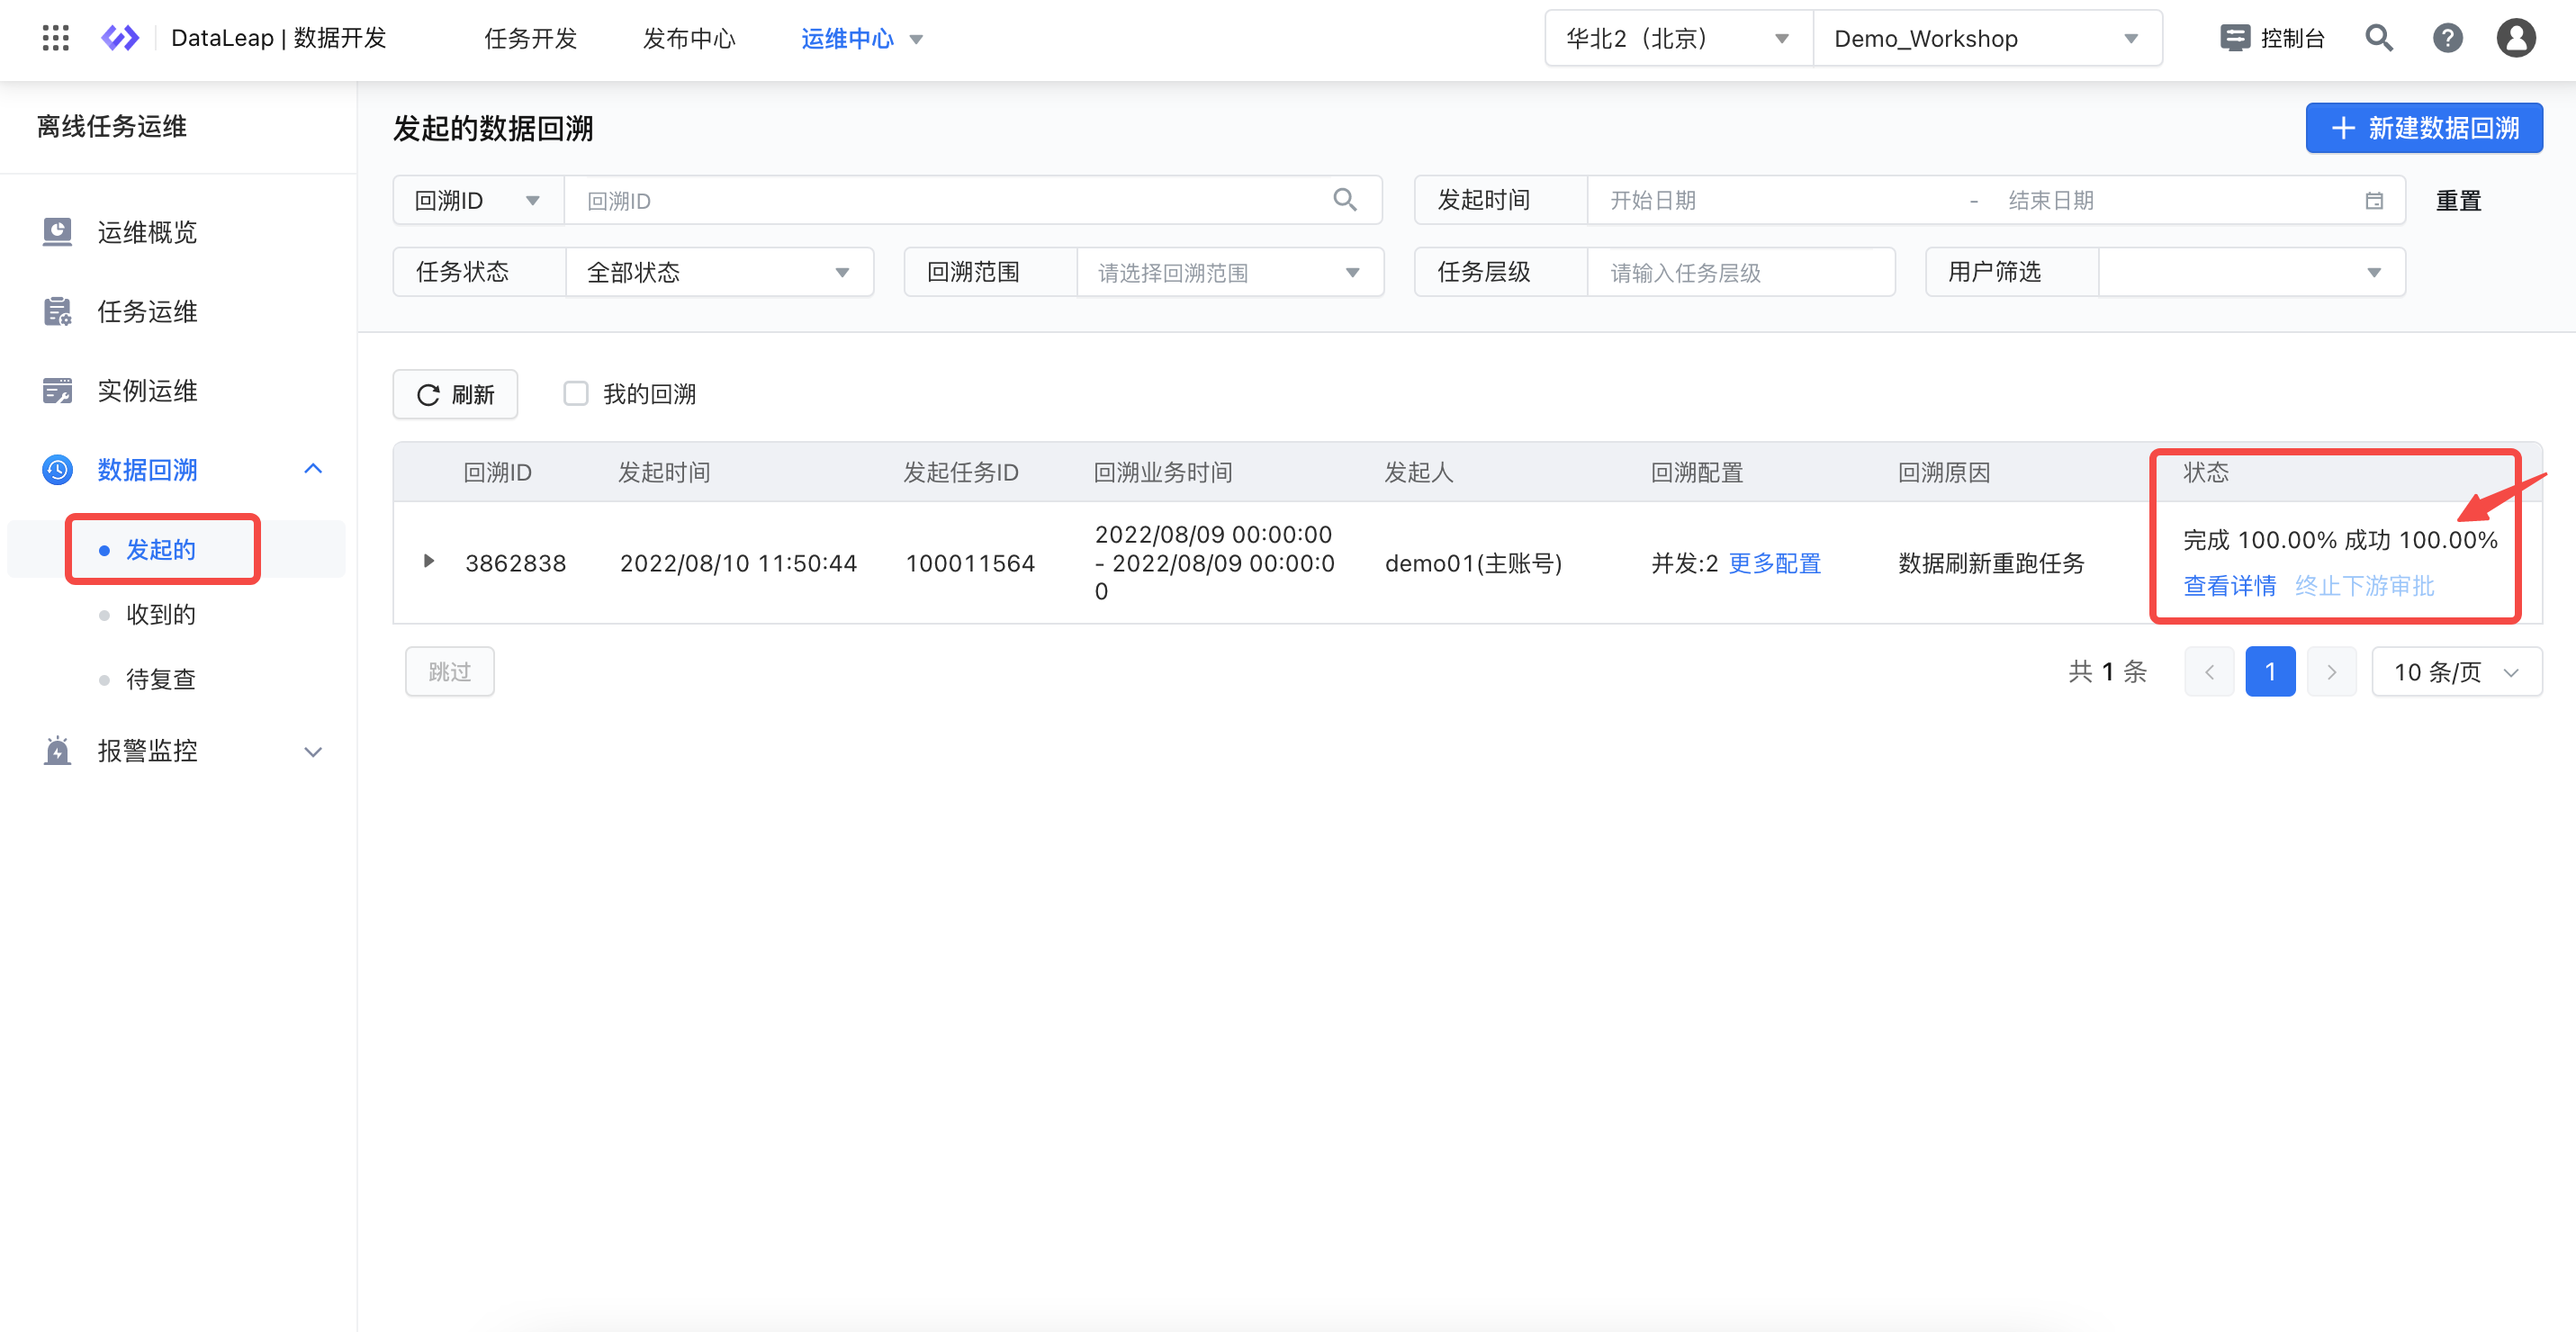Click the 跳过 button
This screenshot has height=1332, width=2576.
pyautogui.click(x=449, y=671)
